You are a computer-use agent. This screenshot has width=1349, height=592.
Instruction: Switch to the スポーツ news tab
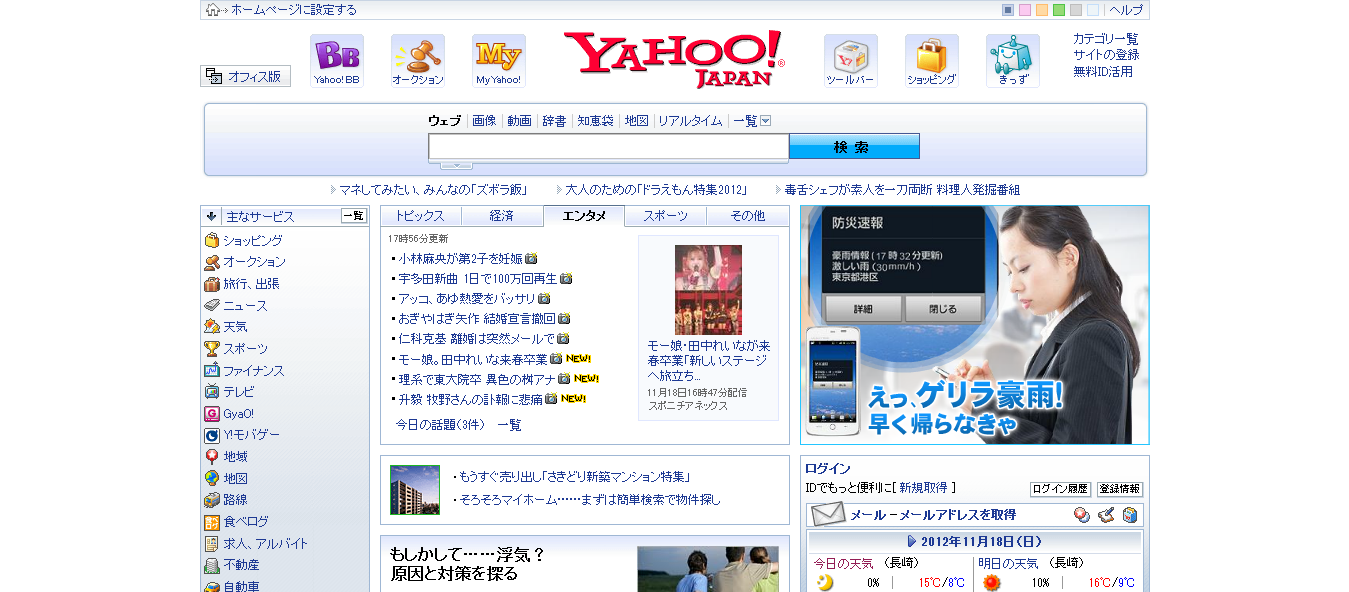pyautogui.click(x=665, y=216)
